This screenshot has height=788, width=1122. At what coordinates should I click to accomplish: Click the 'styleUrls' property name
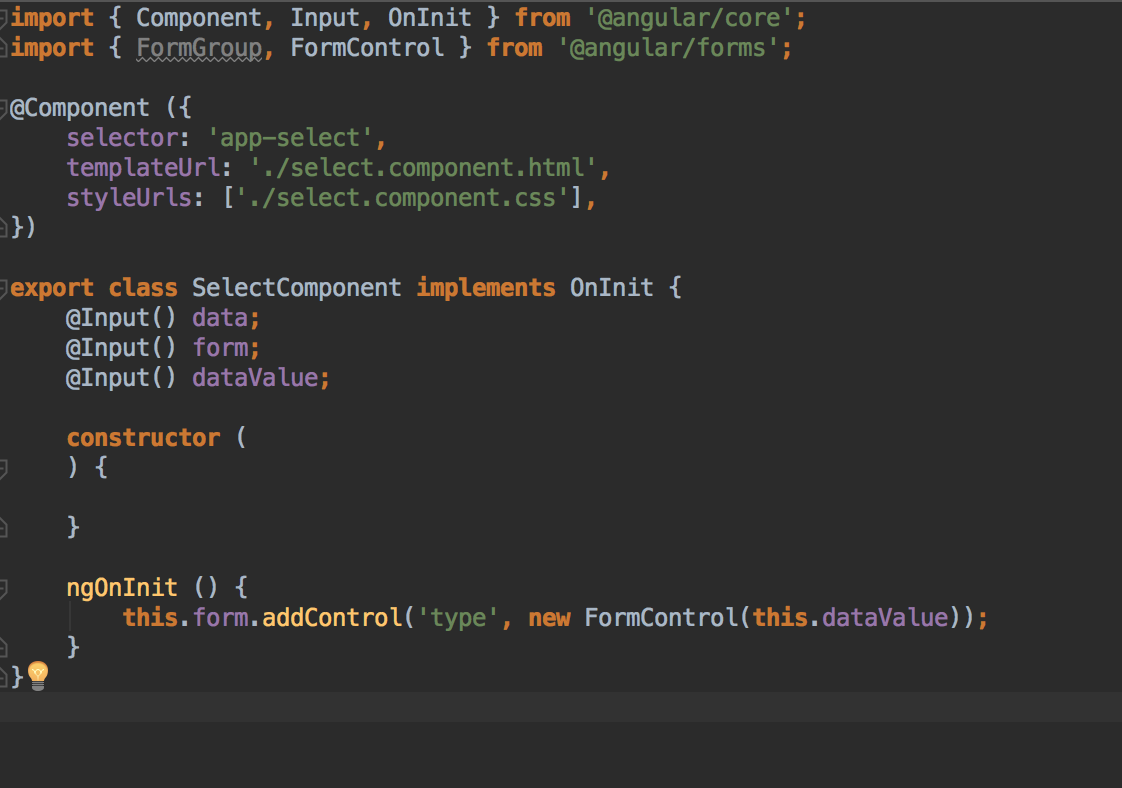pos(129,198)
